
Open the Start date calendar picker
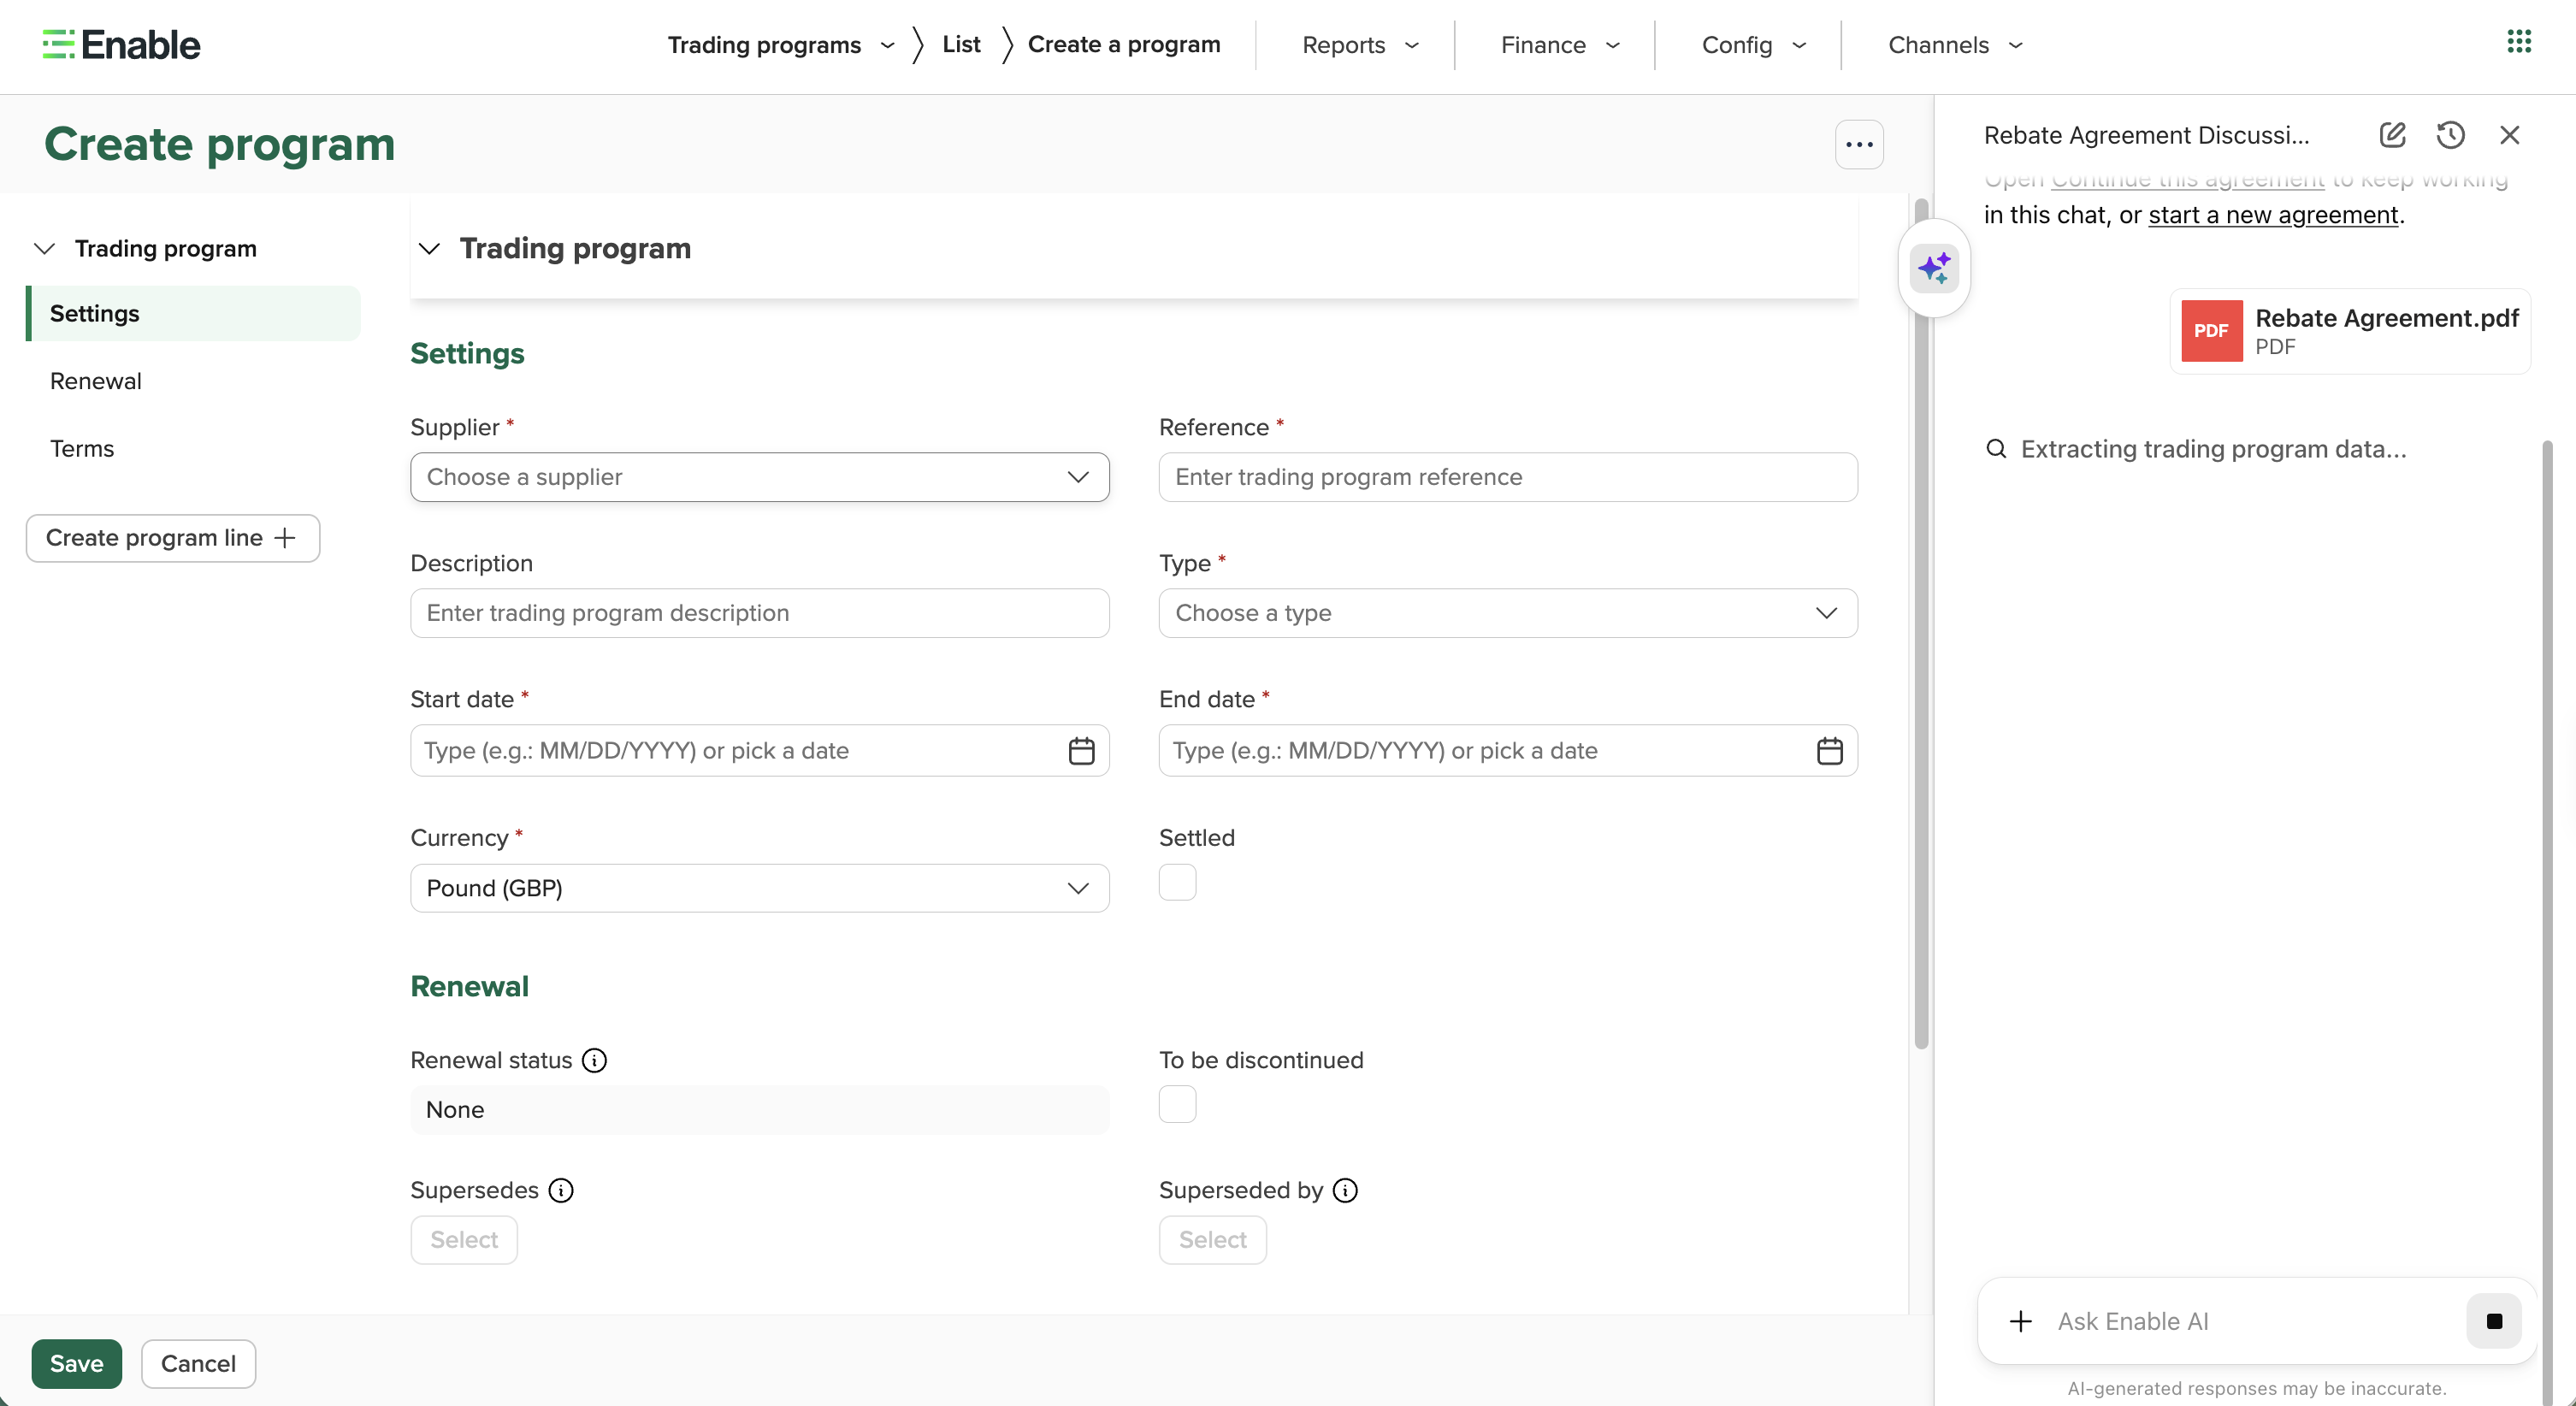point(1081,750)
